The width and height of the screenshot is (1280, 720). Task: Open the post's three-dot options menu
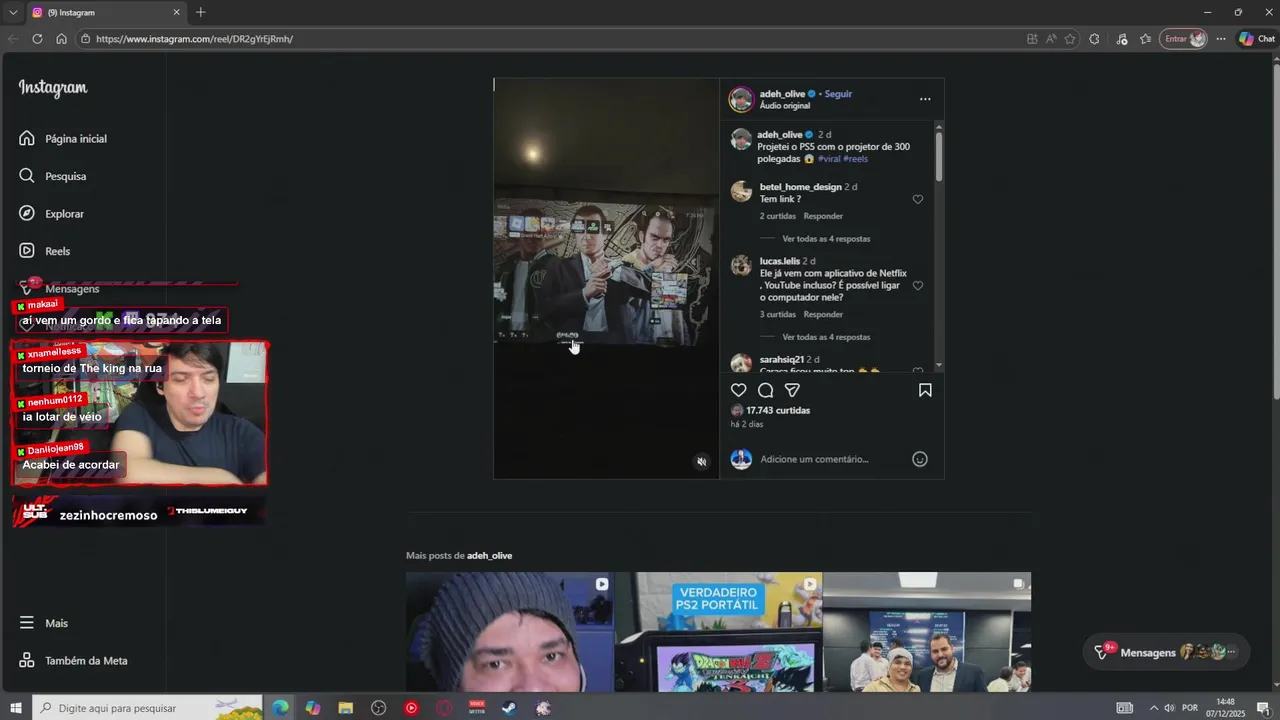click(925, 99)
